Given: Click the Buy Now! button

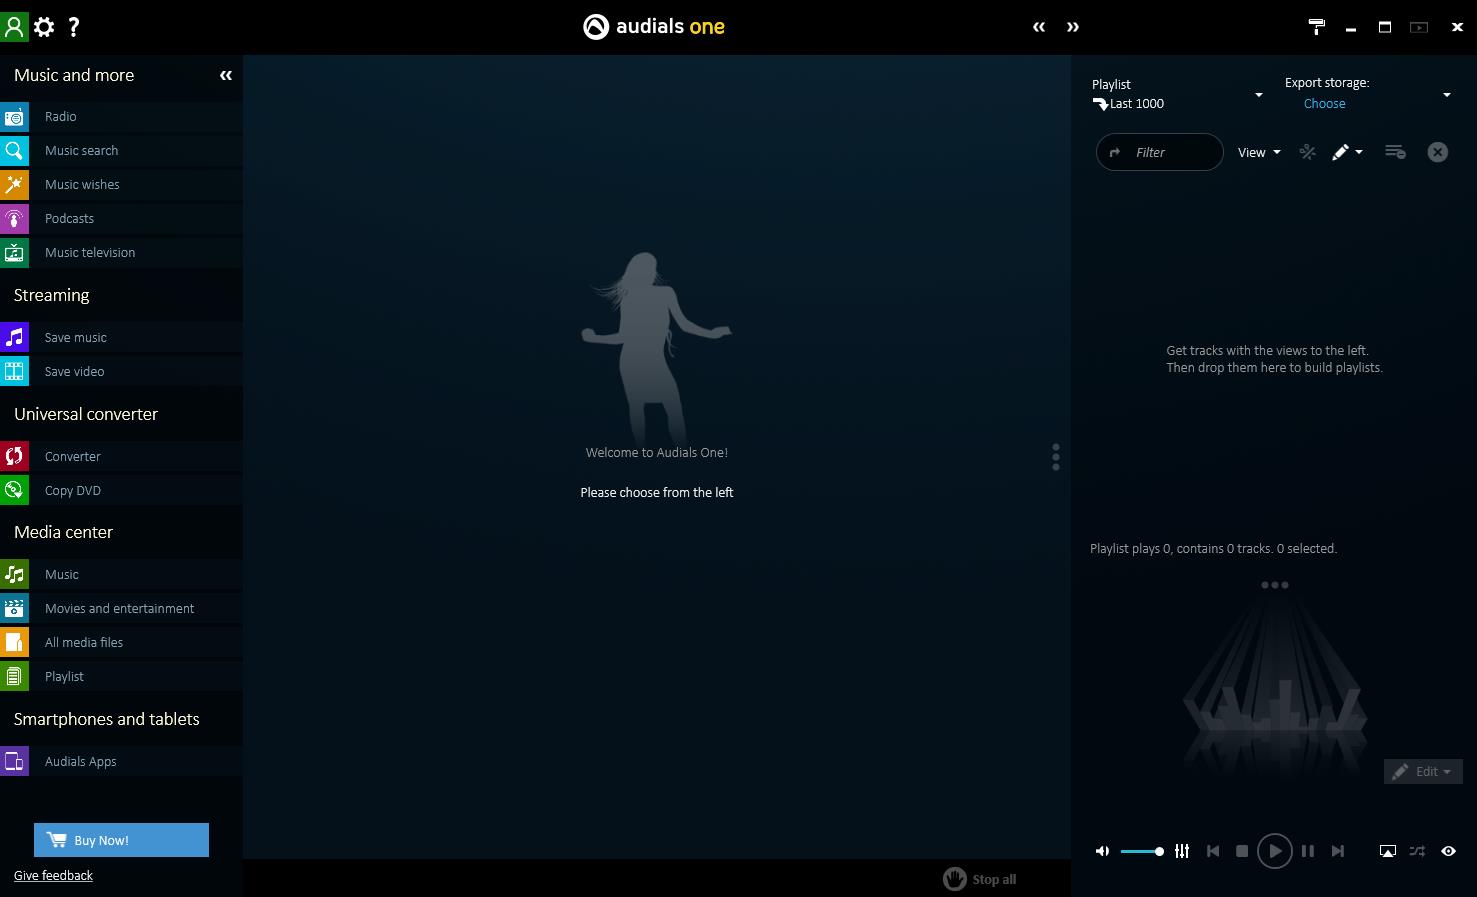Looking at the screenshot, I should coord(121,840).
